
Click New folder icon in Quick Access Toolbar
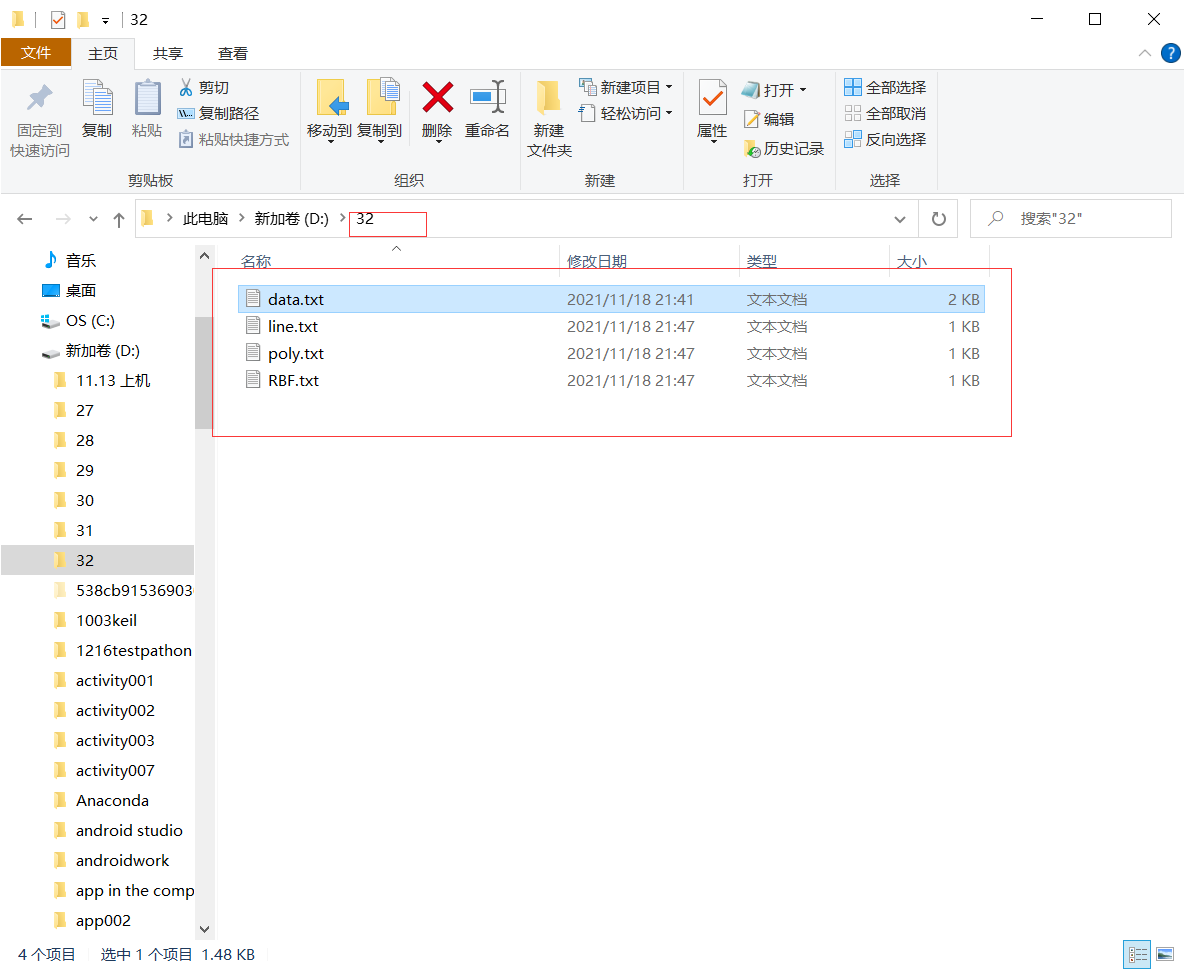[x=82, y=20]
